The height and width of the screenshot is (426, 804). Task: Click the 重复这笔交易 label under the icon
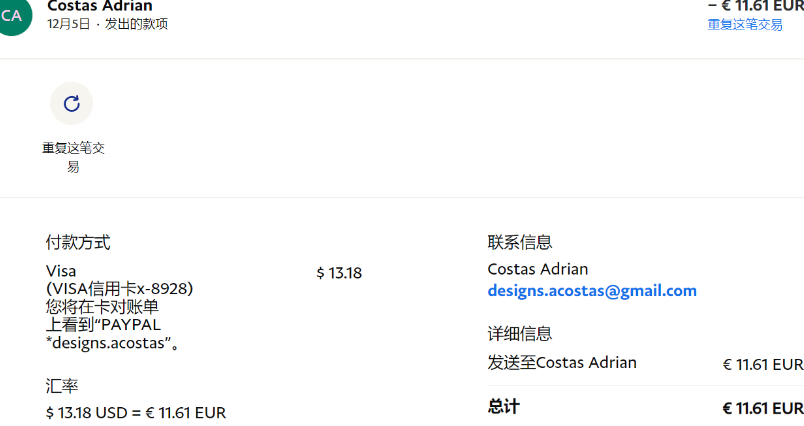(73, 157)
